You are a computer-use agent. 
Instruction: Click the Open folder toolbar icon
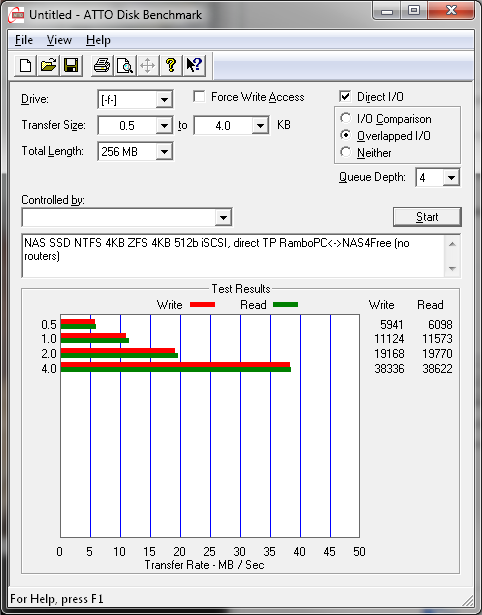click(48, 65)
